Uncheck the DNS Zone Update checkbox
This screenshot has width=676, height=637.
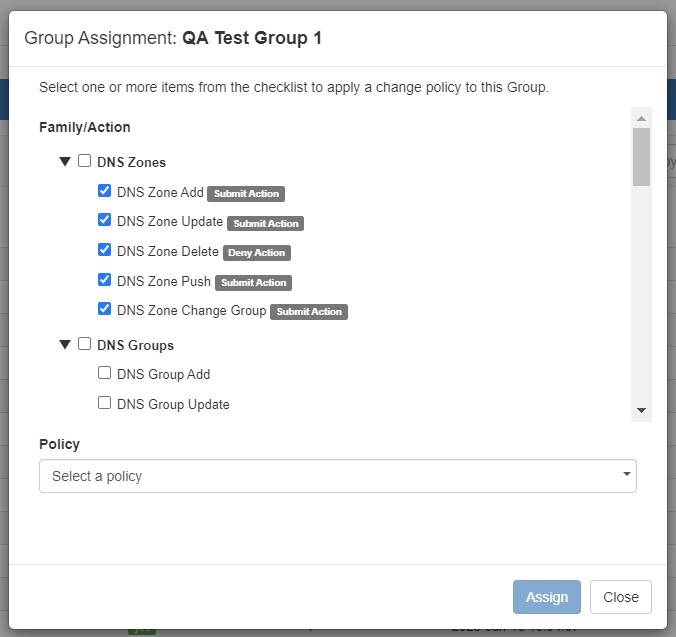[x=104, y=220]
